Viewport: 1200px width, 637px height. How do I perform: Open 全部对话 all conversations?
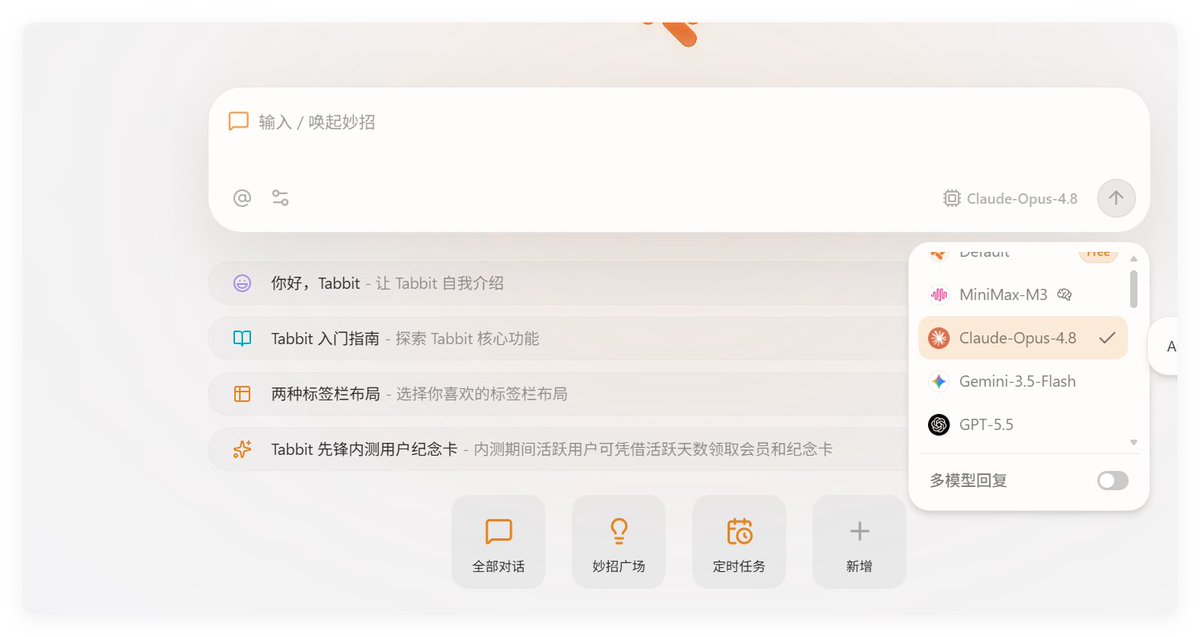click(498, 542)
